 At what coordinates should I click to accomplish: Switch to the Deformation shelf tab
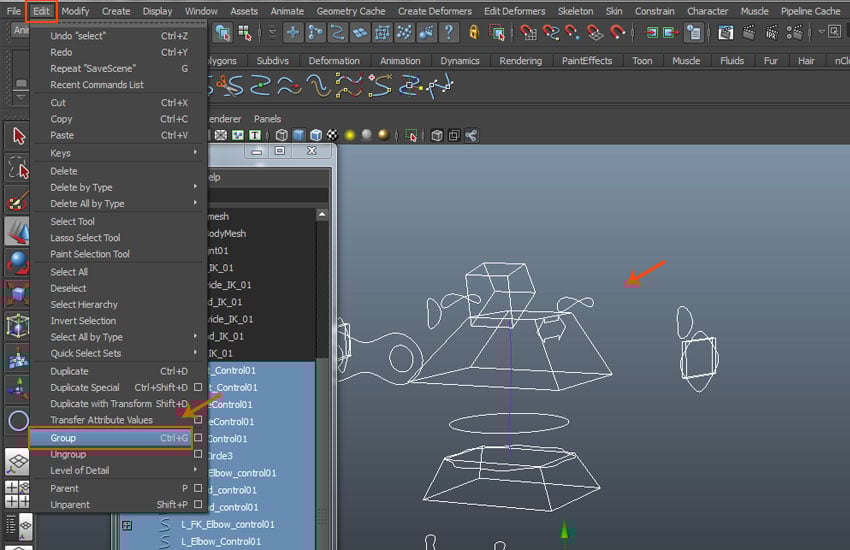coord(333,60)
